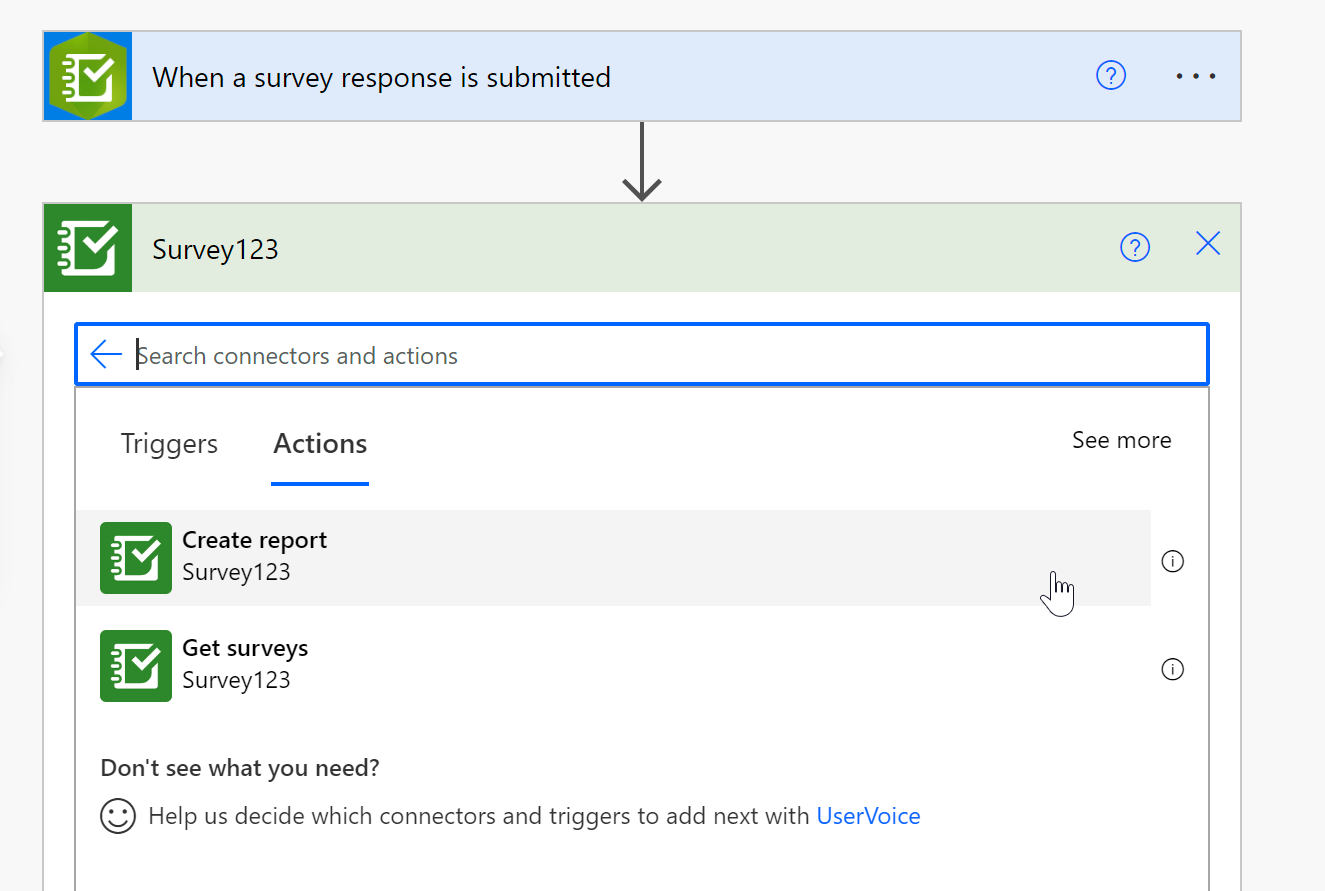This screenshot has height=891, width=1325.
Task: Open the trigger step's ellipsis menu
Action: click(1196, 76)
